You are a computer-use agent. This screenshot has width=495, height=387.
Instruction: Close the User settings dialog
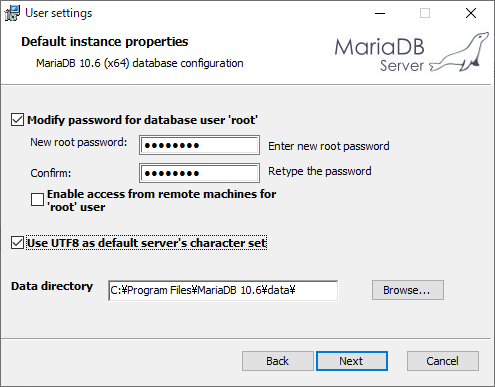471,13
